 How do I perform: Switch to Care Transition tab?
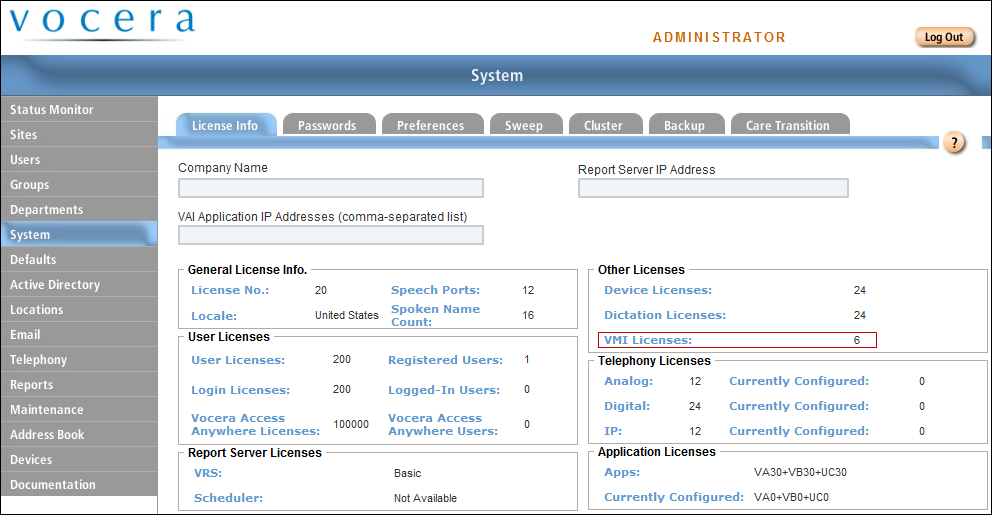(787, 125)
